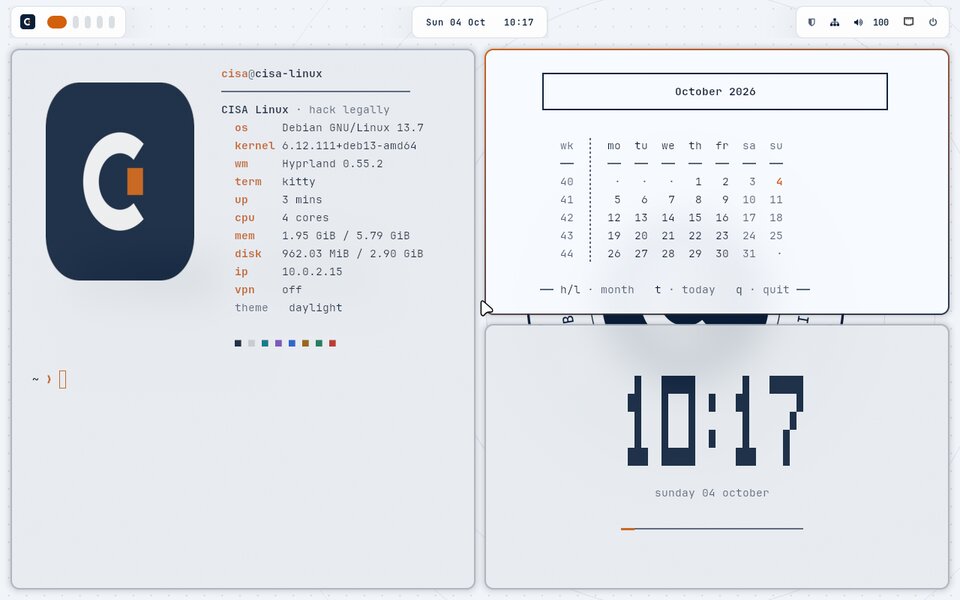Select highlighted day 4 in calendar
The width and height of the screenshot is (960, 600).
(779, 182)
